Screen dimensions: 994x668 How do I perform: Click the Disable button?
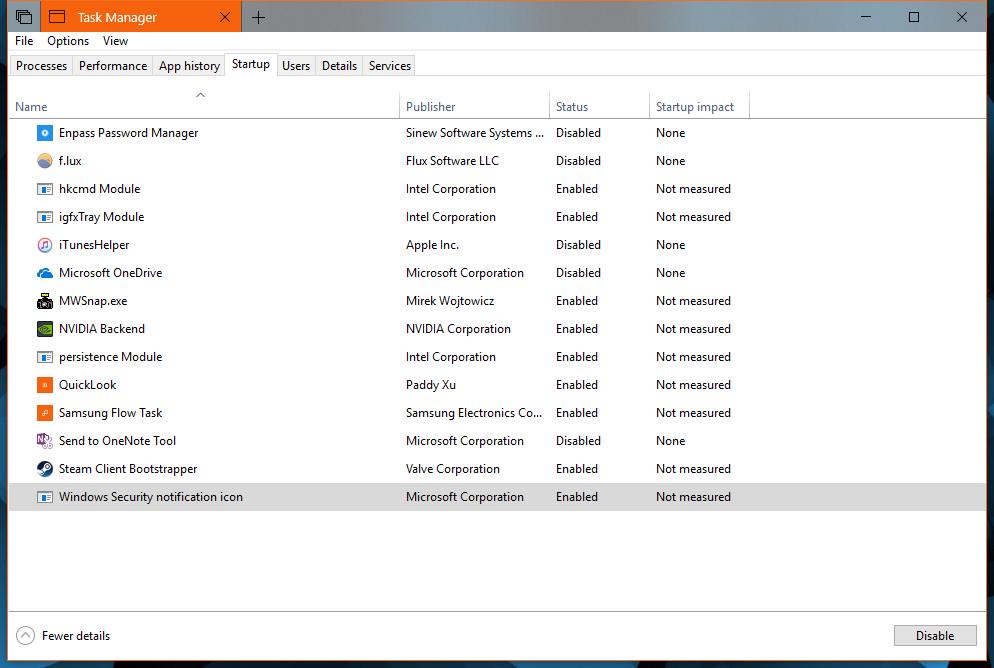coord(935,635)
